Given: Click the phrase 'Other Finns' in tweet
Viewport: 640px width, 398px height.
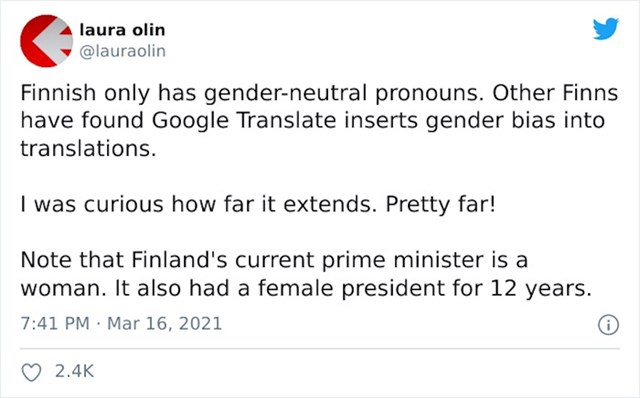Looking at the screenshot, I should pyautogui.click(x=556, y=93).
